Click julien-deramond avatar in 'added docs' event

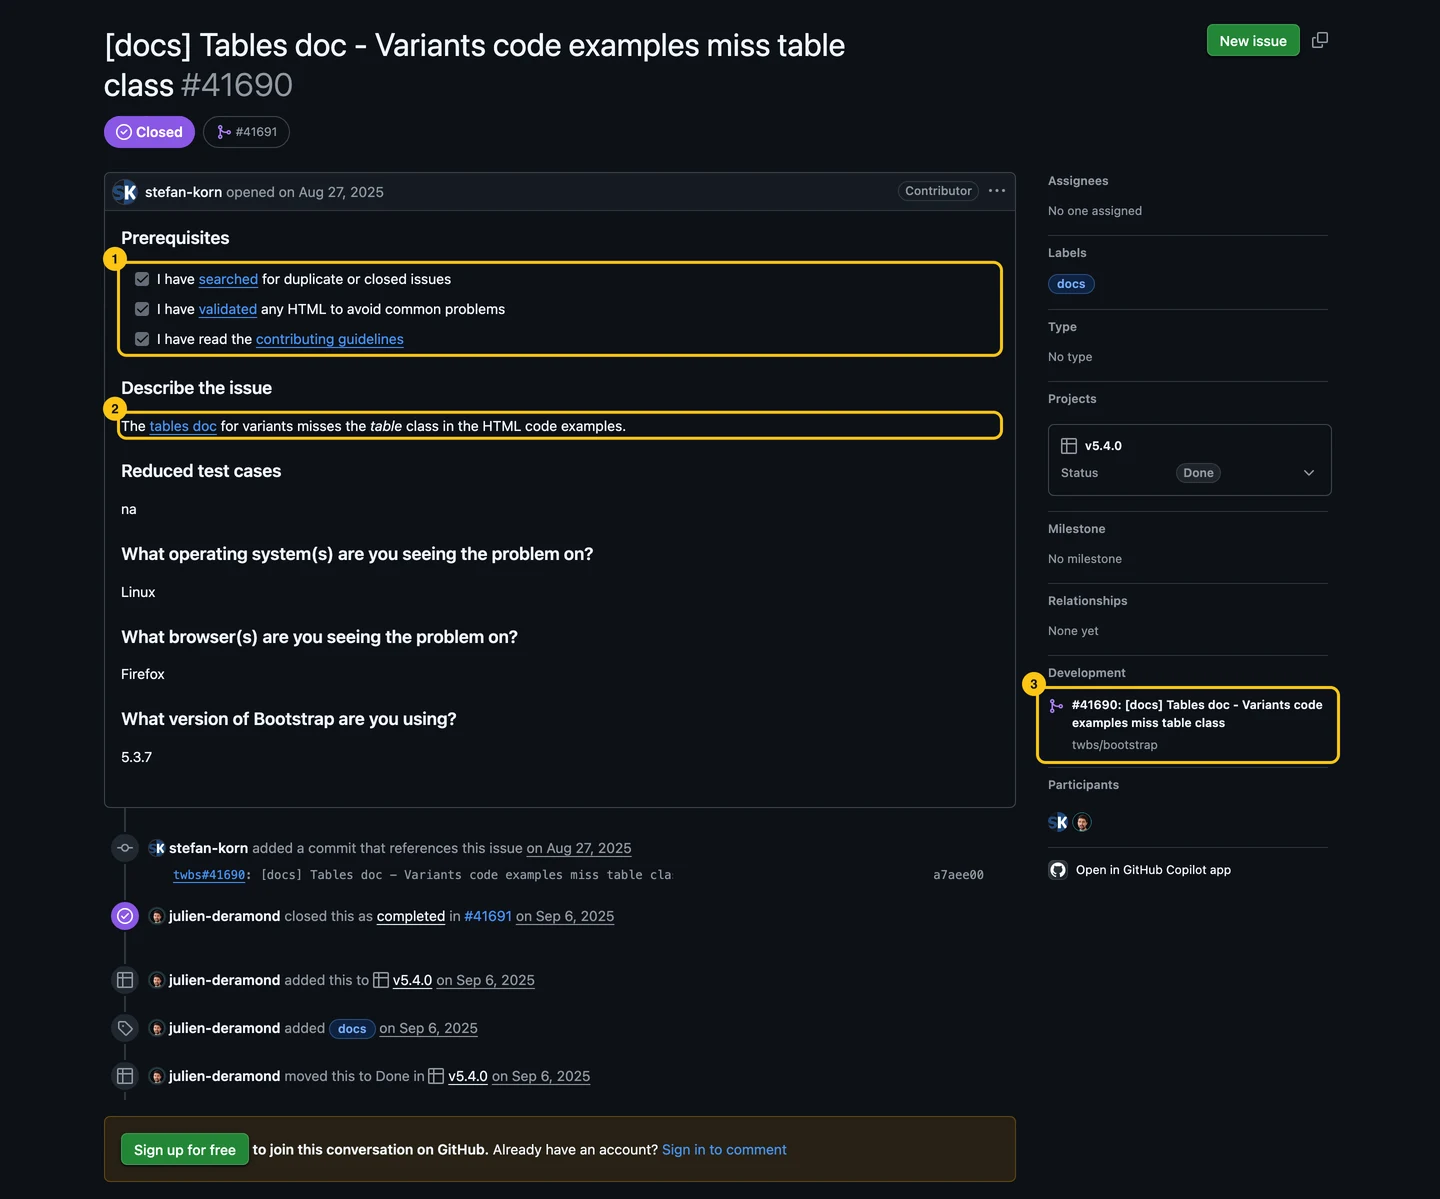pyautogui.click(x=157, y=1028)
